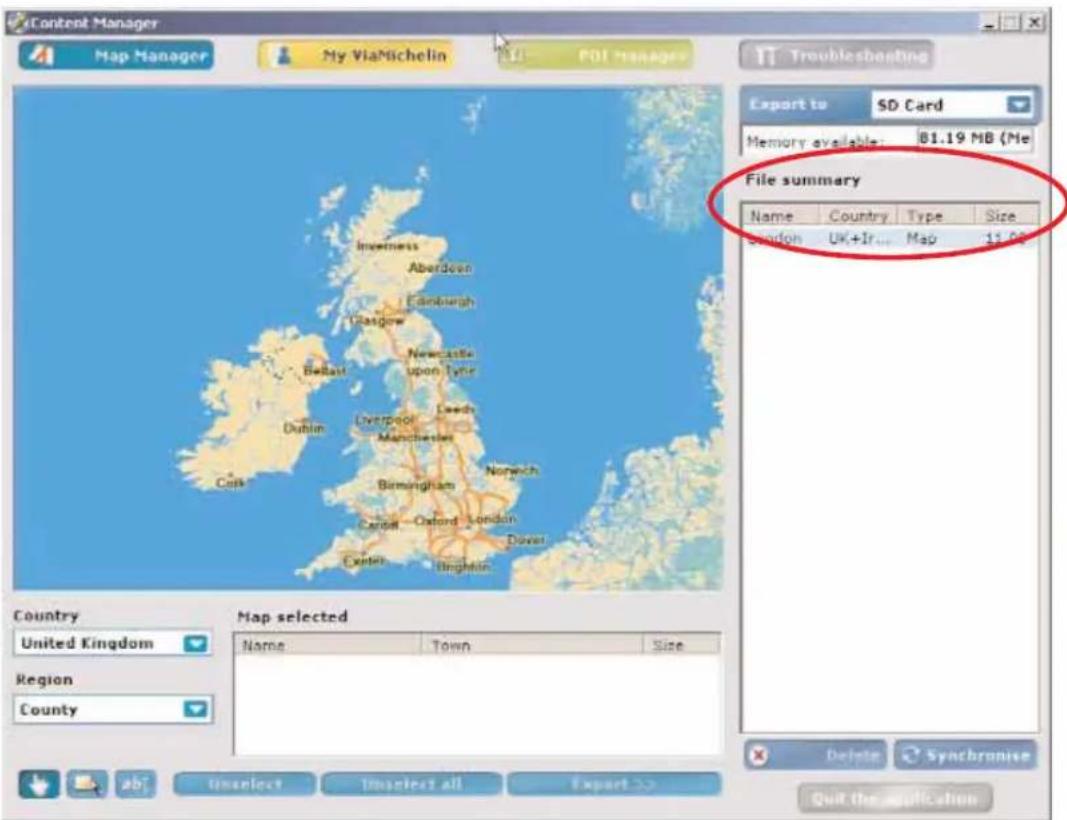Click the Unselect all button
Viewport: 1067px width, 820px height.
click(412, 784)
